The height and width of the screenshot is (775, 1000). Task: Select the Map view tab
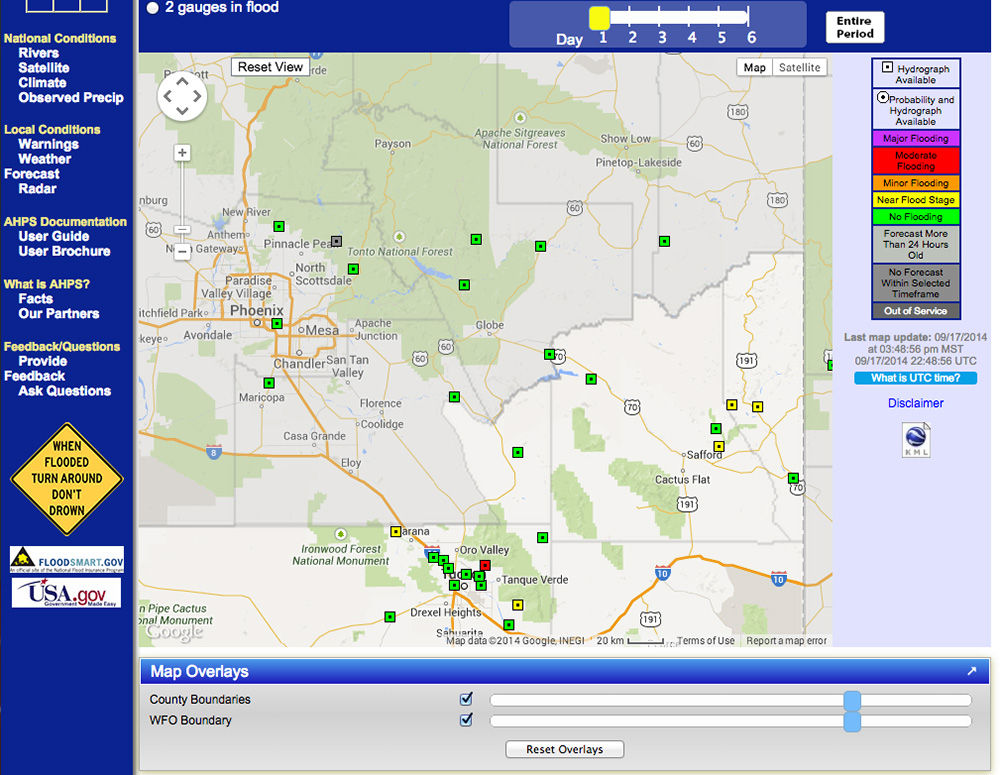(x=754, y=67)
